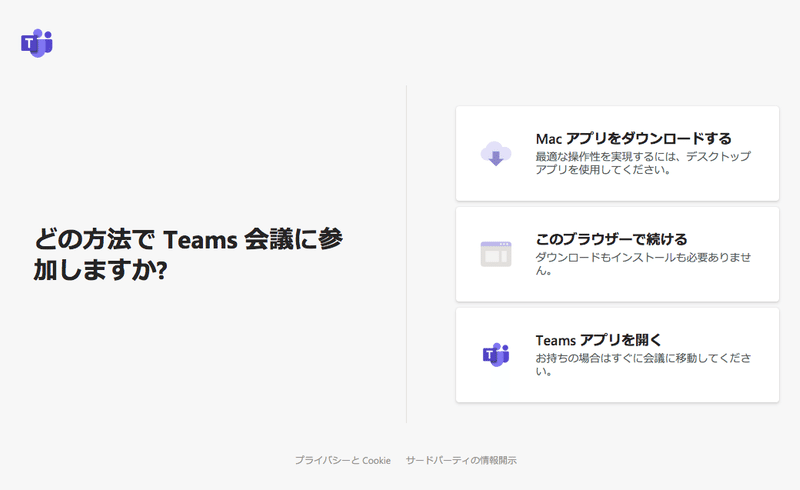The image size is (800, 490).
Task: Click the browser window icon
Action: 495,254
